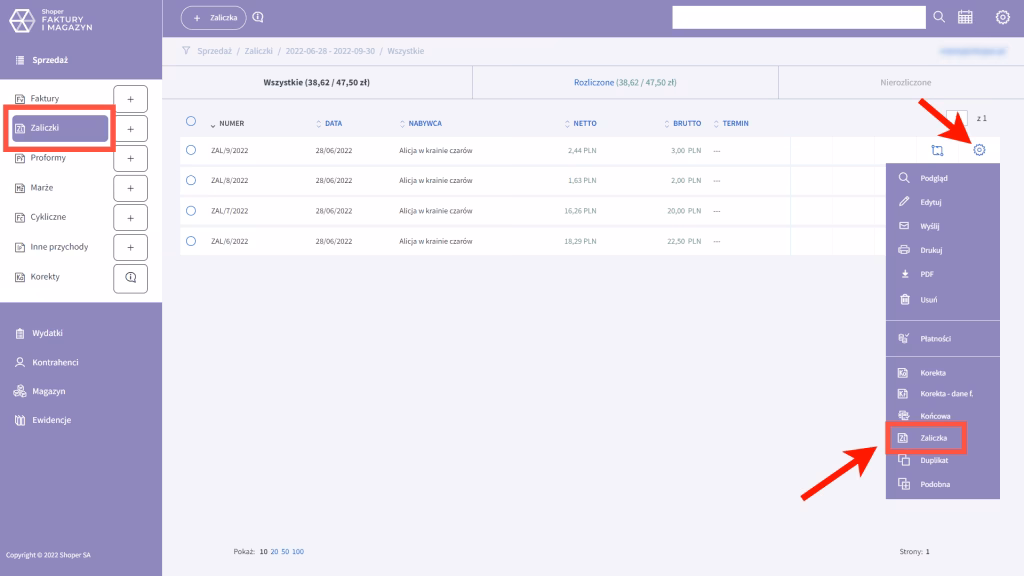The height and width of the screenshot is (576, 1024).
Task: Toggle the select-all circle in table header
Action: click(191, 121)
